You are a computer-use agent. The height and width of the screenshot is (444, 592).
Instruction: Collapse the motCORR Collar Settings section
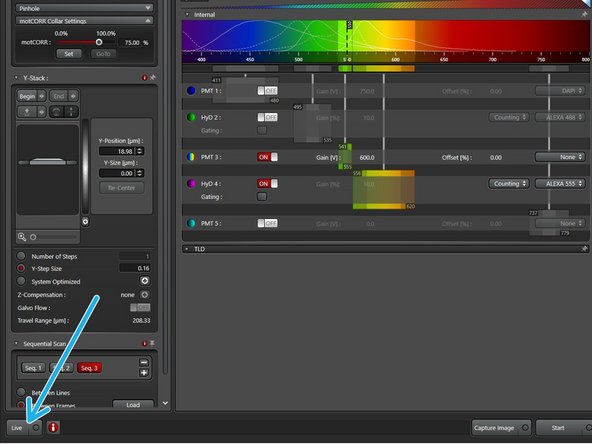[x=148, y=21]
